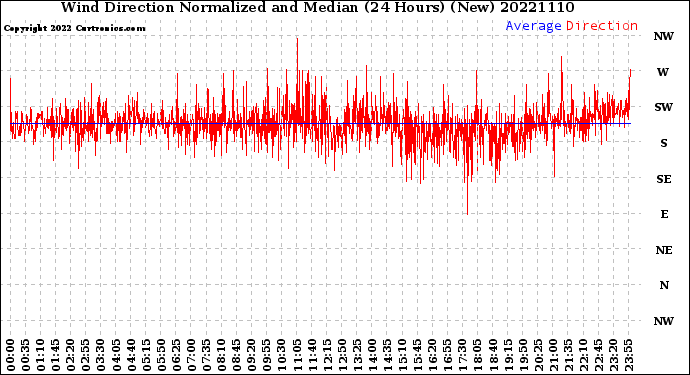The height and width of the screenshot is (375, 690).
Task: Click the 'N' axis label
Action: point(664,286)
